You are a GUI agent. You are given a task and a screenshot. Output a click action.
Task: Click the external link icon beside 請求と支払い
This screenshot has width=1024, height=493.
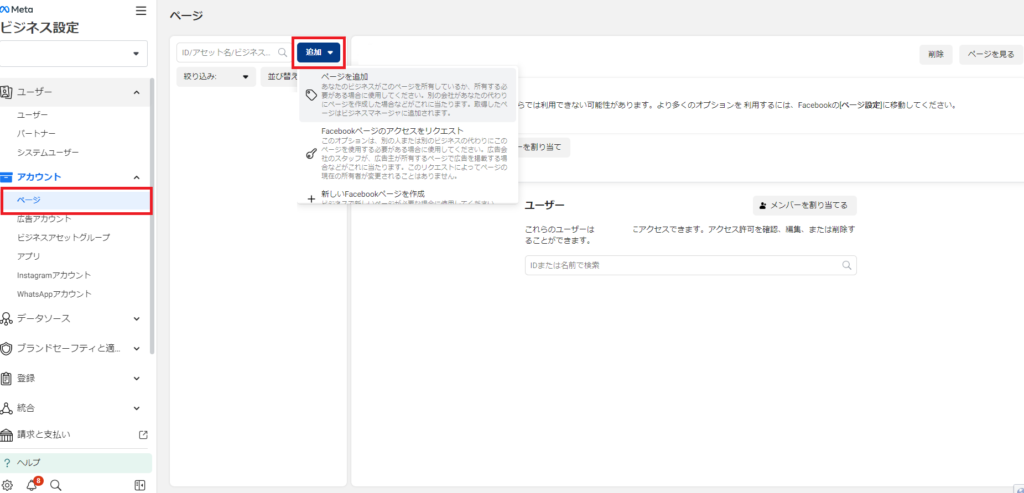point(142,435)
